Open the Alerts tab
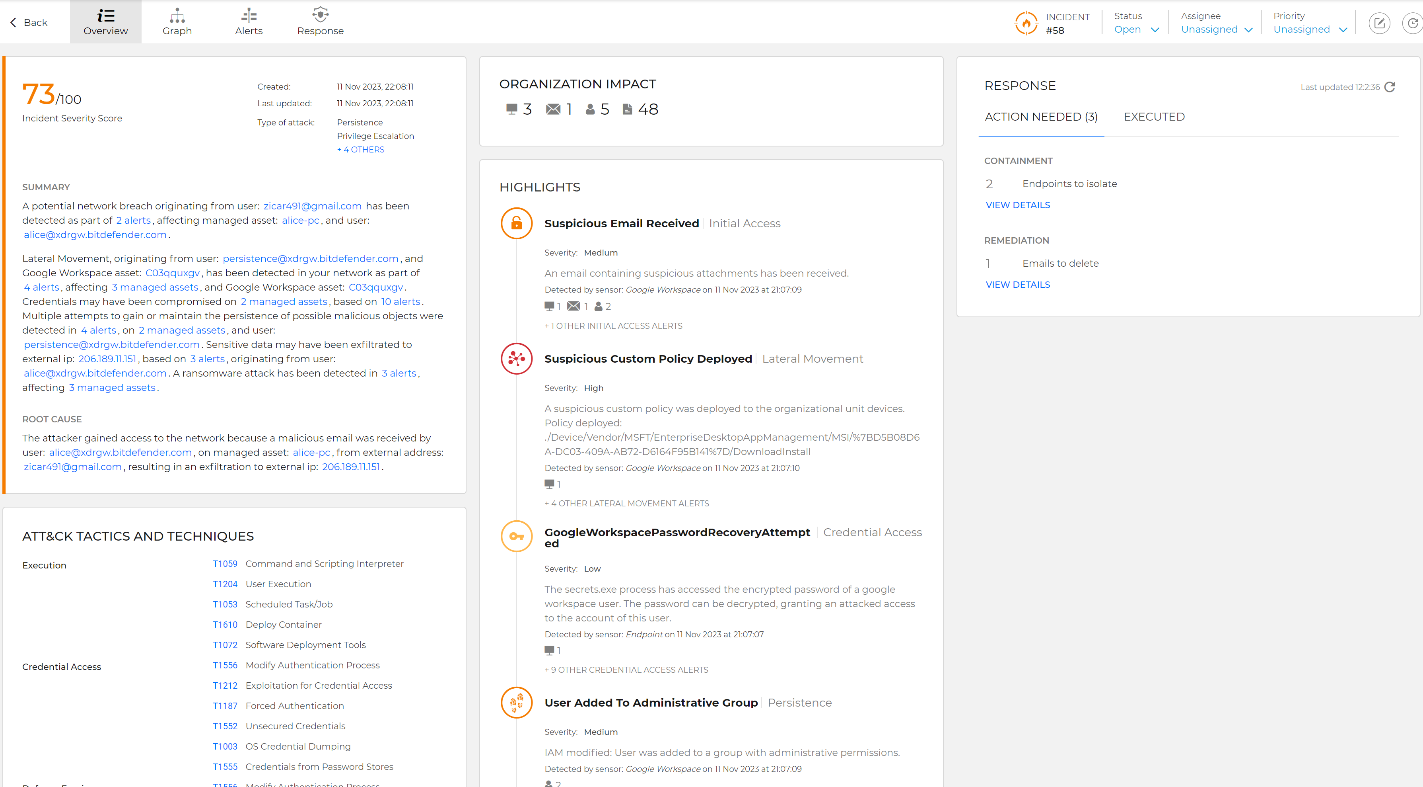The height and width of the screenshot is (787, 1423). tap(249, 22)
